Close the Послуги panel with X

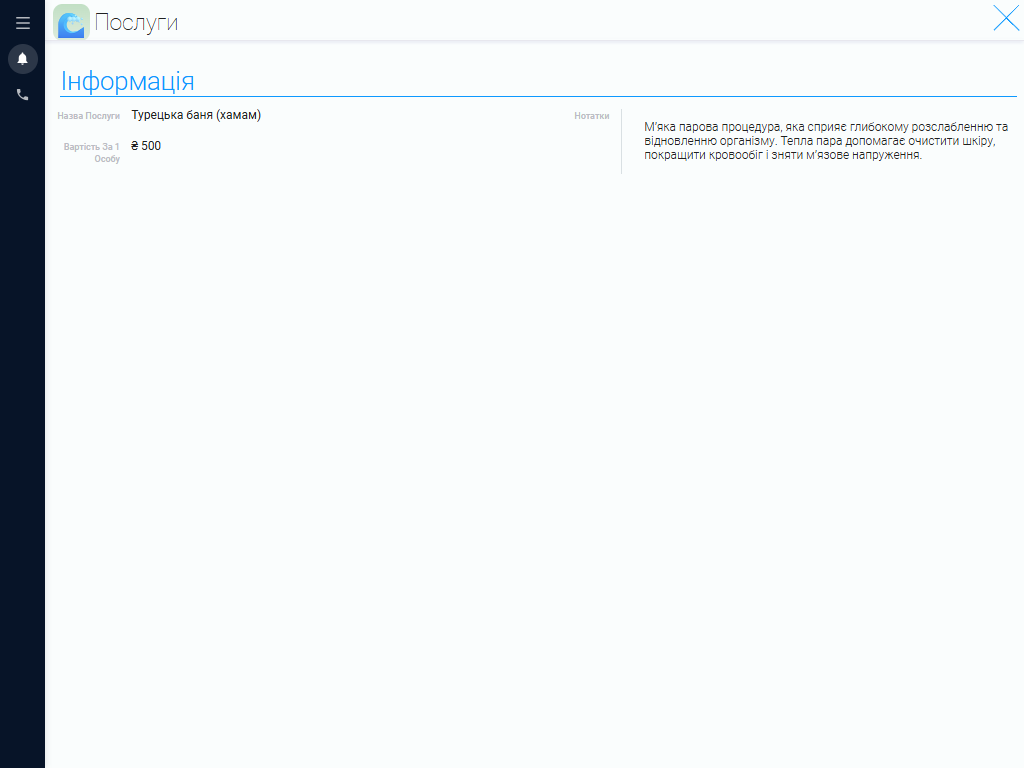point(1006,18)
